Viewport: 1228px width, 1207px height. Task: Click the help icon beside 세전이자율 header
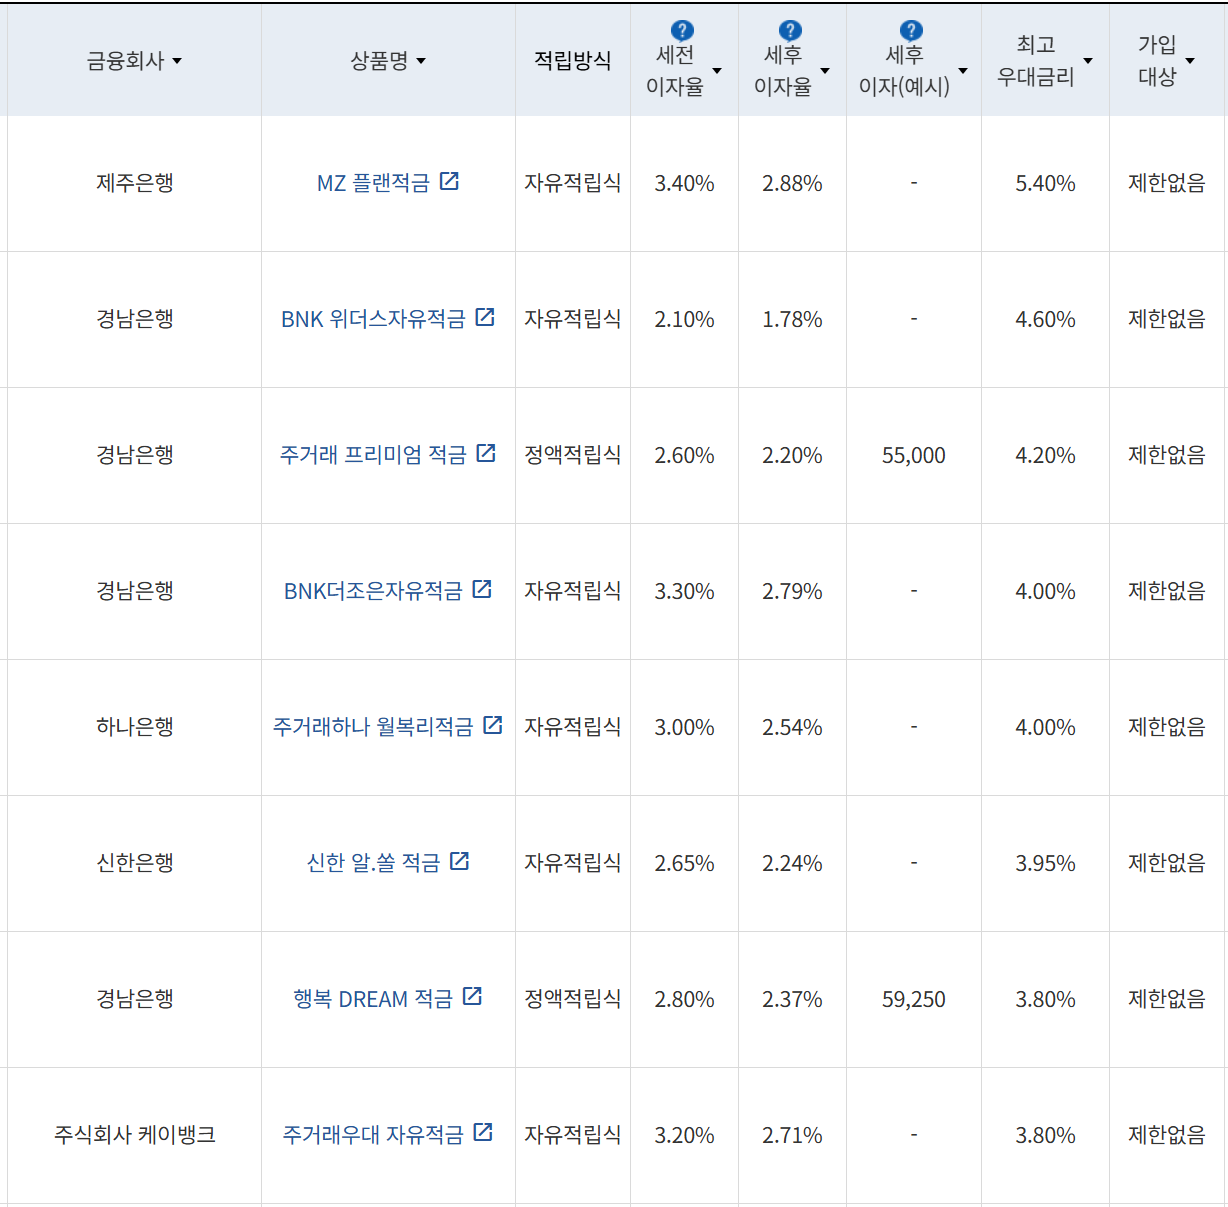pos(682,29)
